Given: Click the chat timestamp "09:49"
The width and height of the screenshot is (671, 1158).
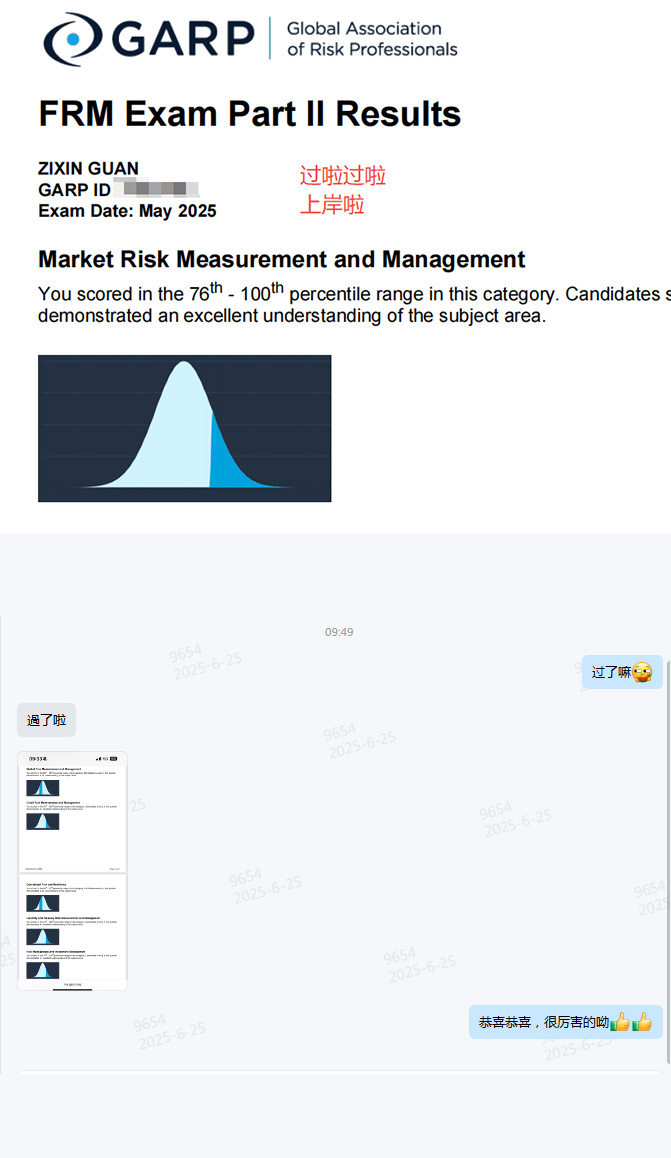Looking at the screenshot, I should pos(339,632).
